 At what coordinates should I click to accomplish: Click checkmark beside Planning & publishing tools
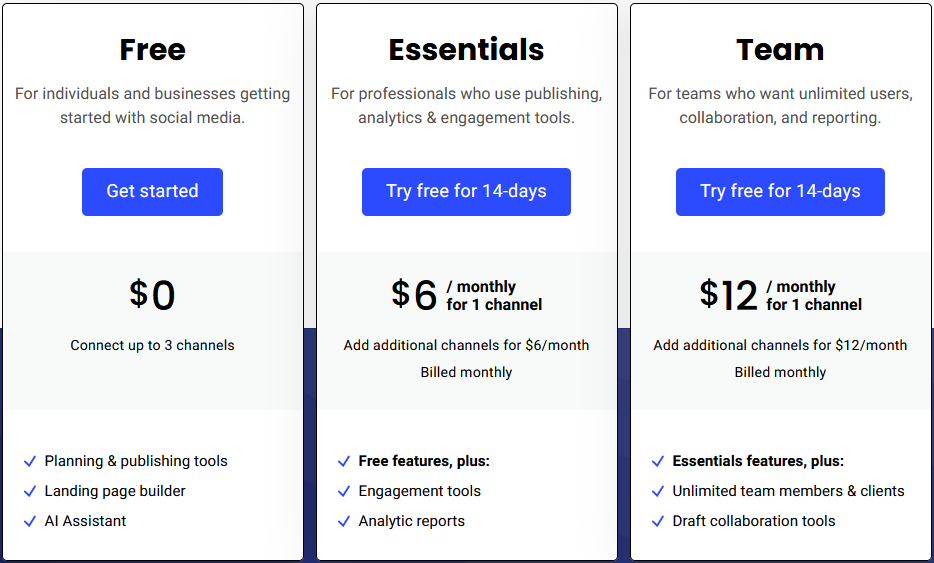click(30, 462)
